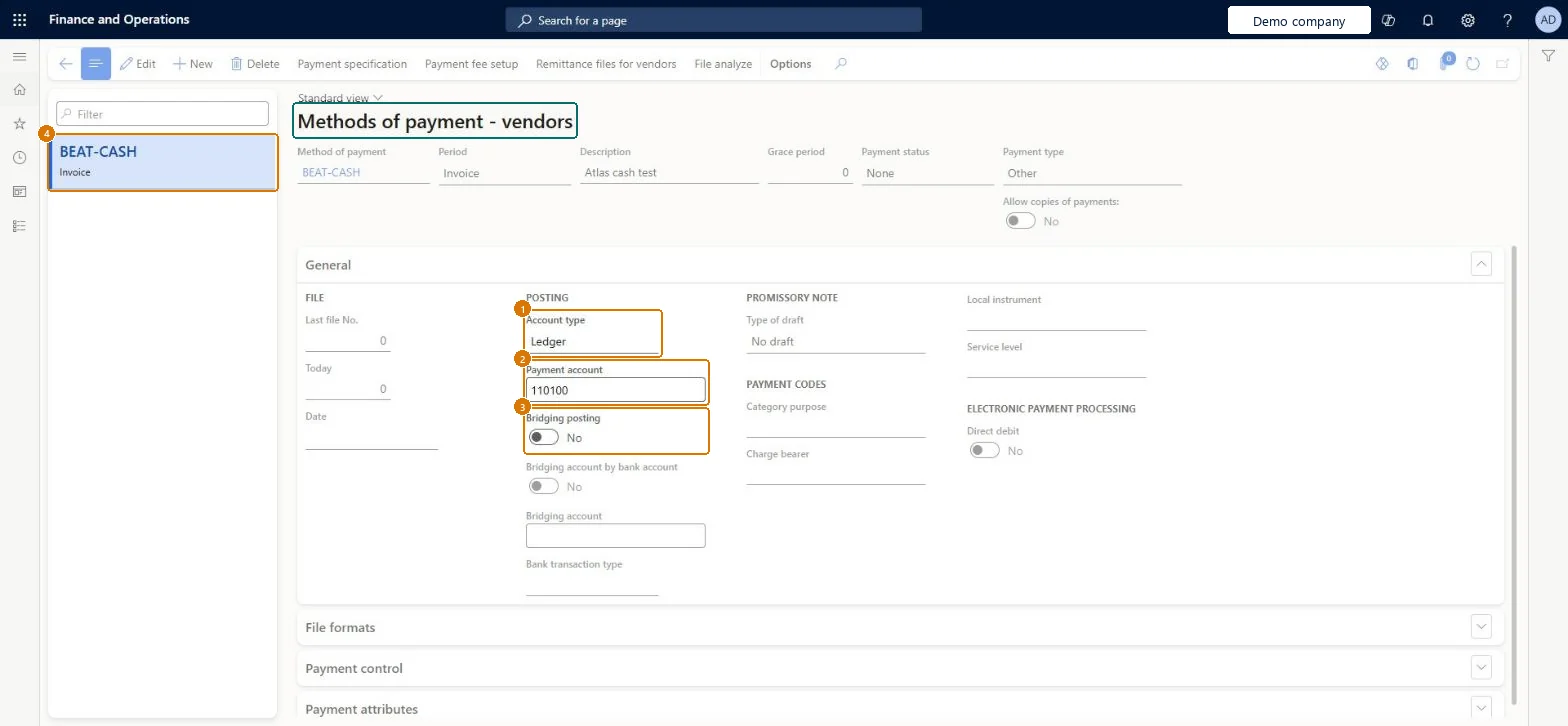
Task: Open the form in a new window
Action: point(1502,64)
